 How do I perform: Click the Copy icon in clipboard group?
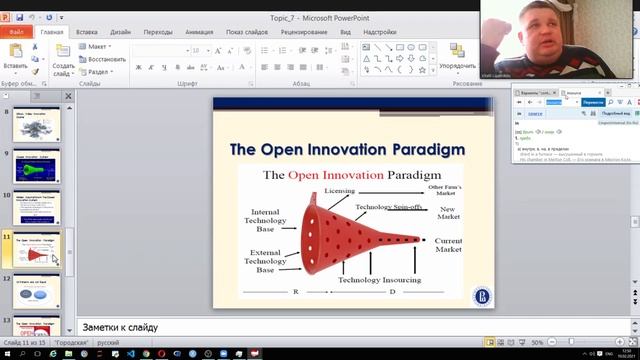pos(35,59)
